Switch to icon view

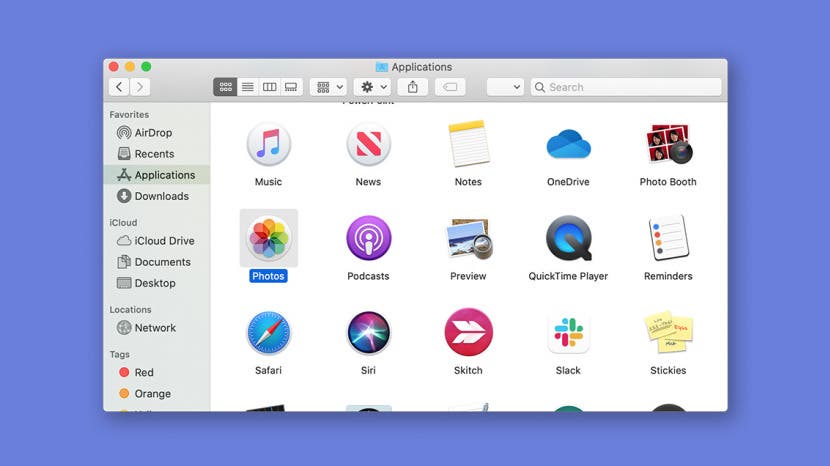click(225, 87)
